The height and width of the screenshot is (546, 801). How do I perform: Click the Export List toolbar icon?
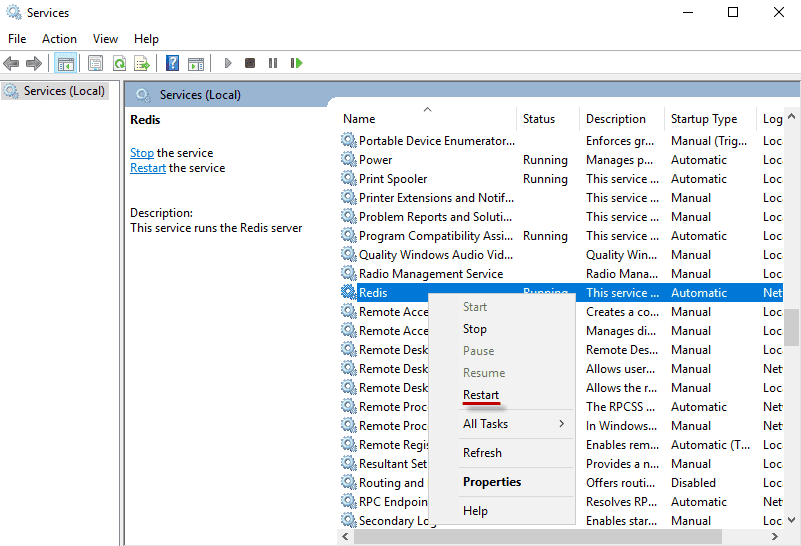point(142,63)
